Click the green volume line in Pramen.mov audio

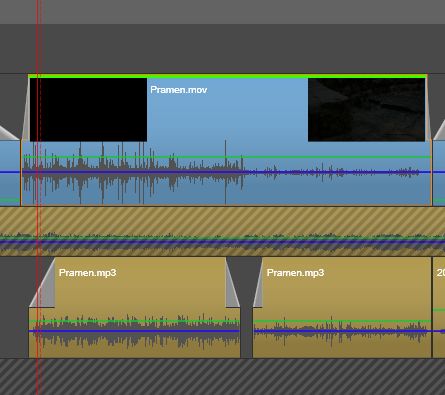pos(227,157)
